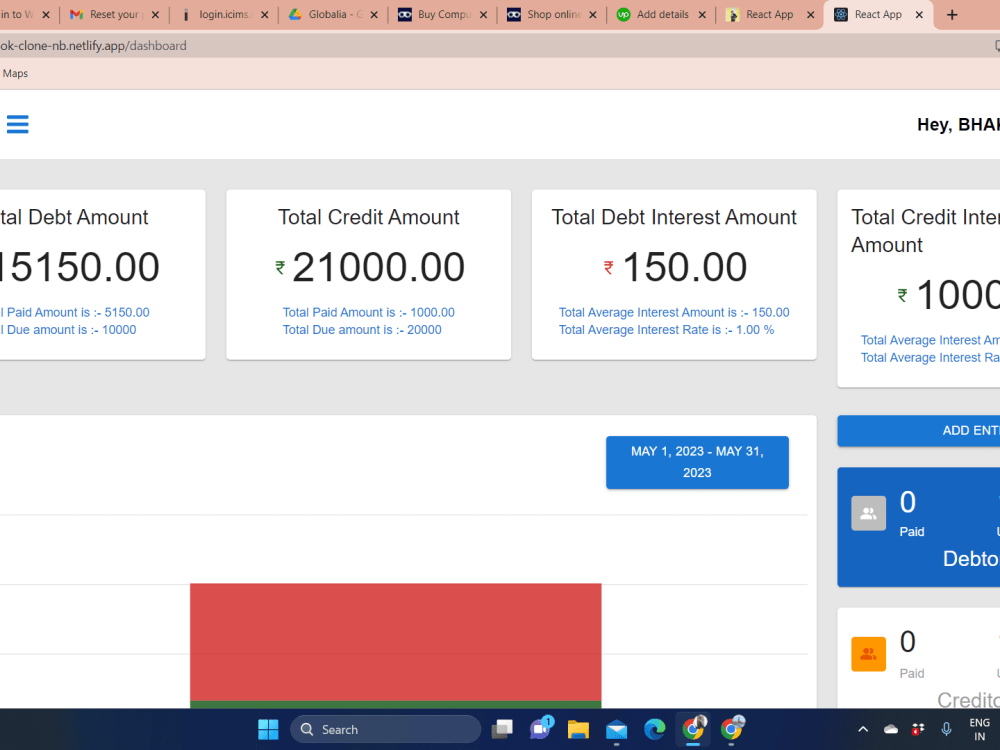Click Total Average Interest Rate 1.00 % text
1000x750 pixels.
(666, 330)
